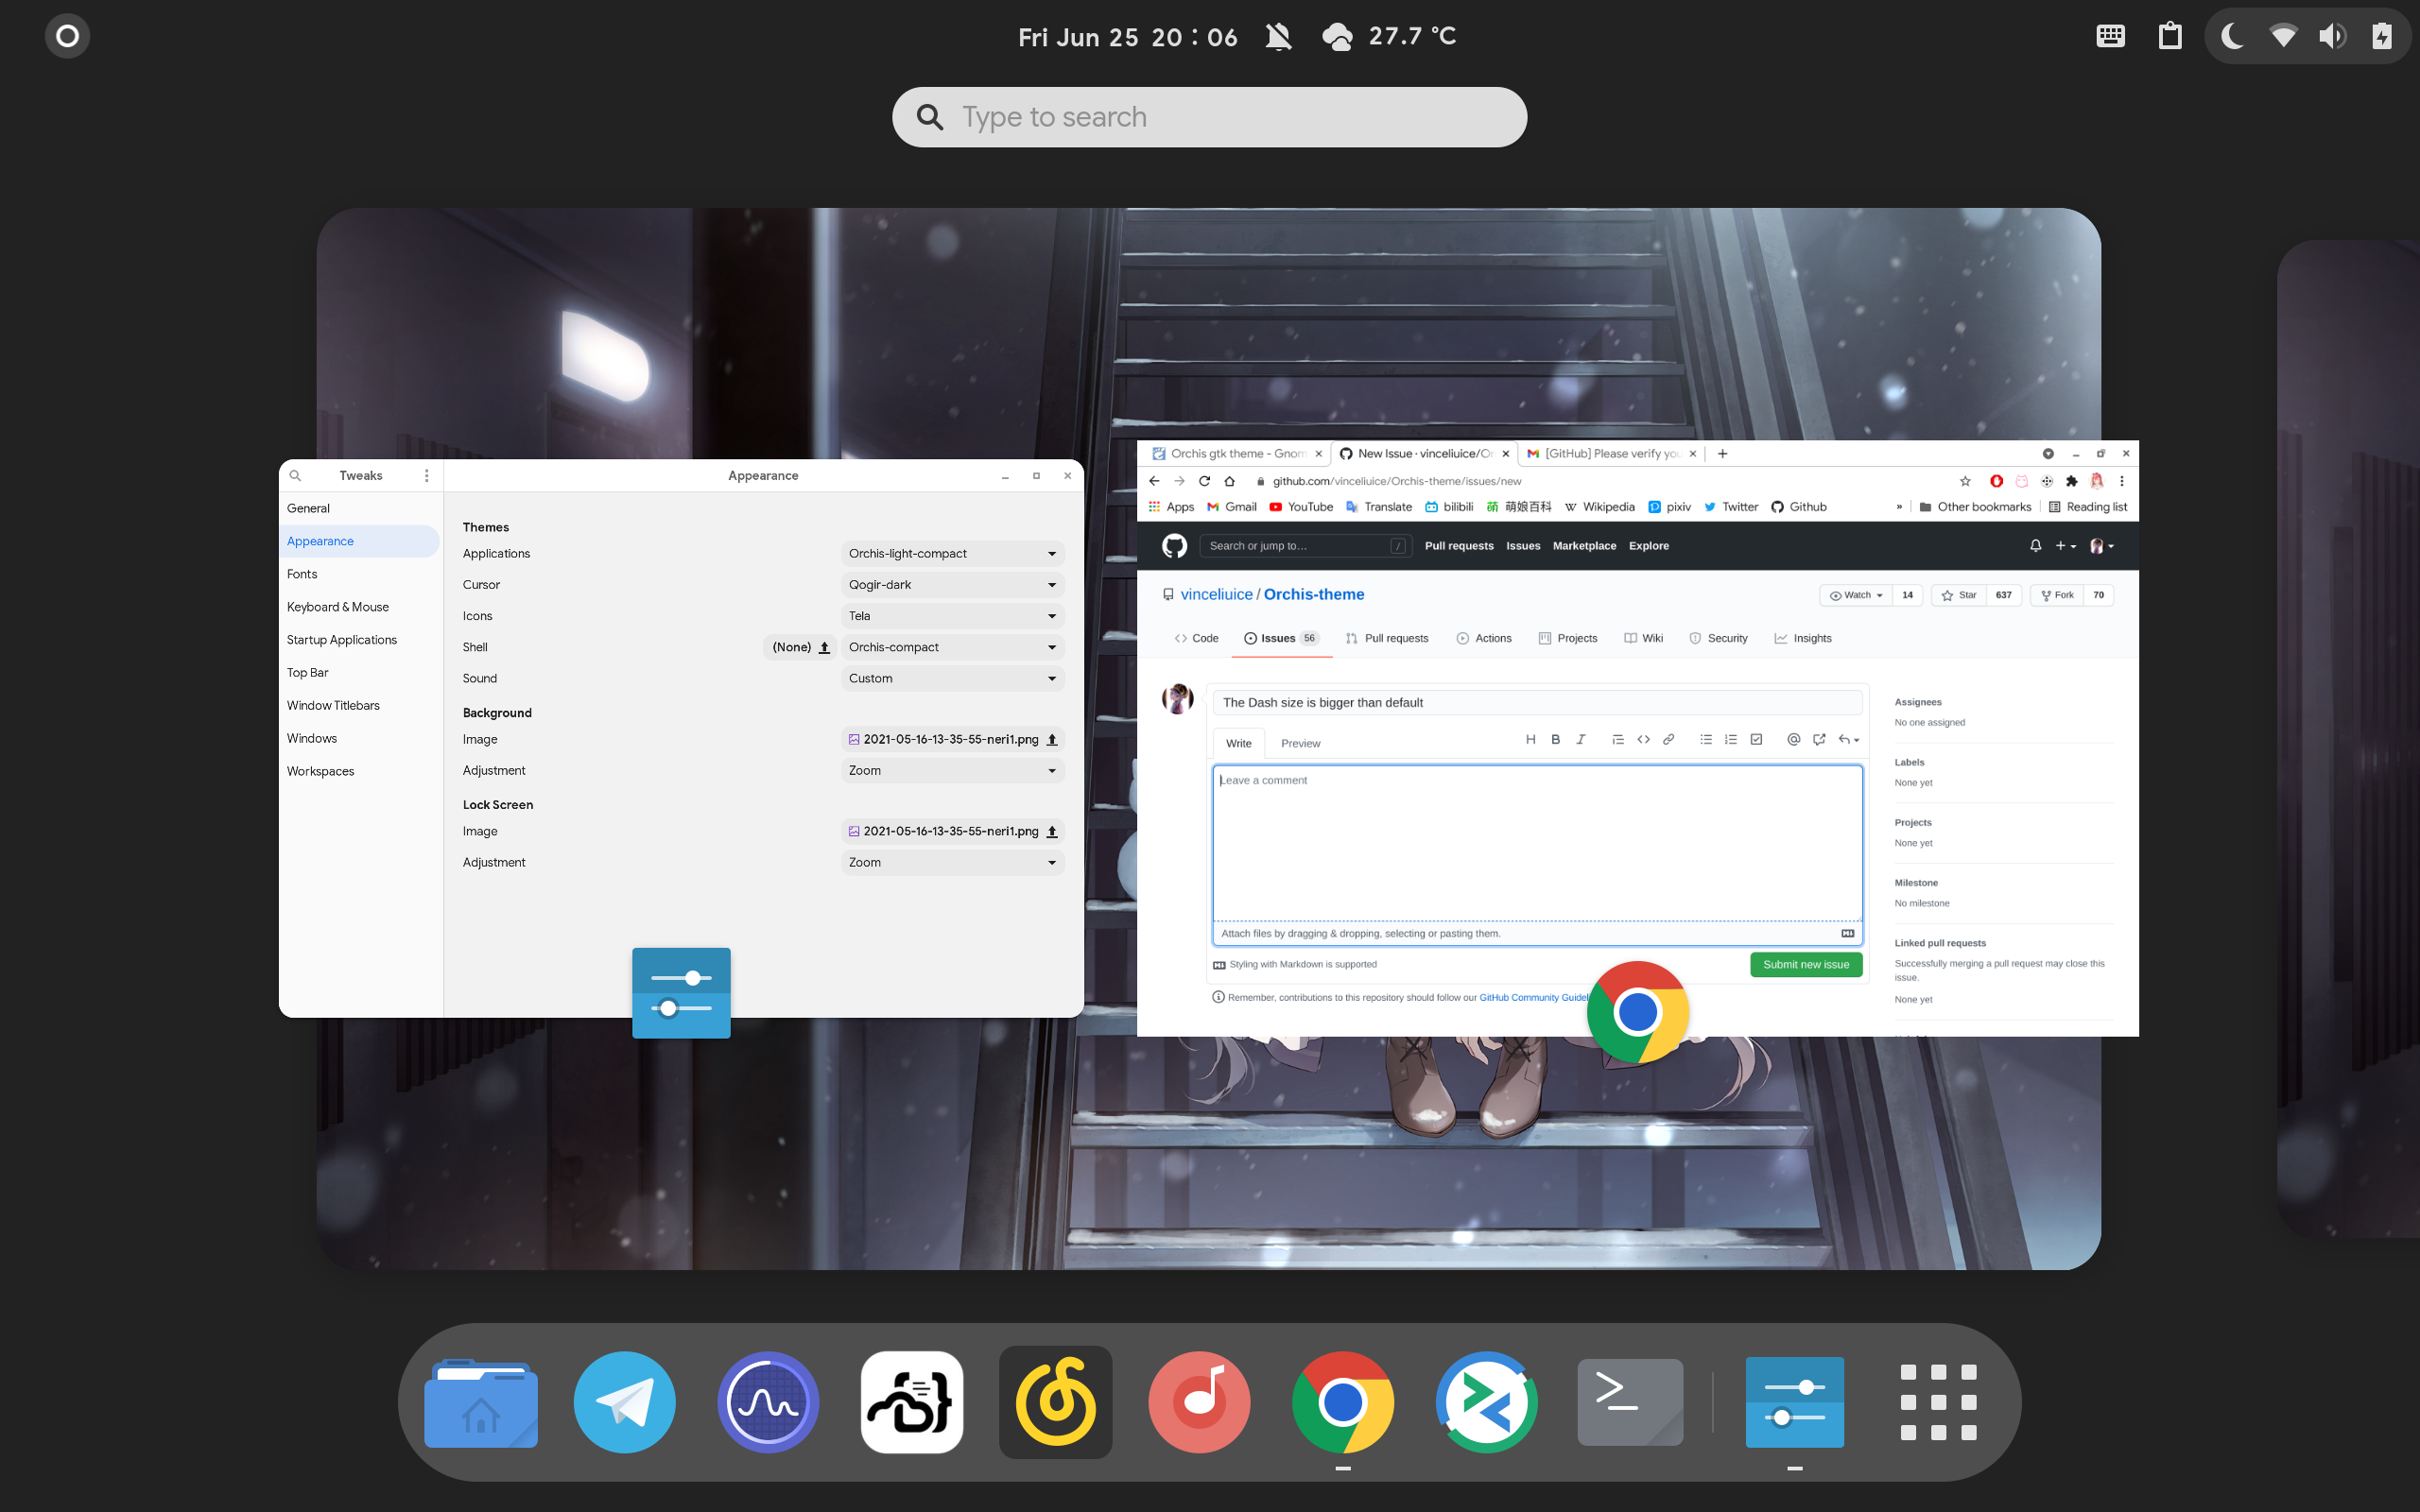Switch to the Preview tab in comment editor
The height and width of the screenshot is (1512, 2420).
[x=1300, y=743]
